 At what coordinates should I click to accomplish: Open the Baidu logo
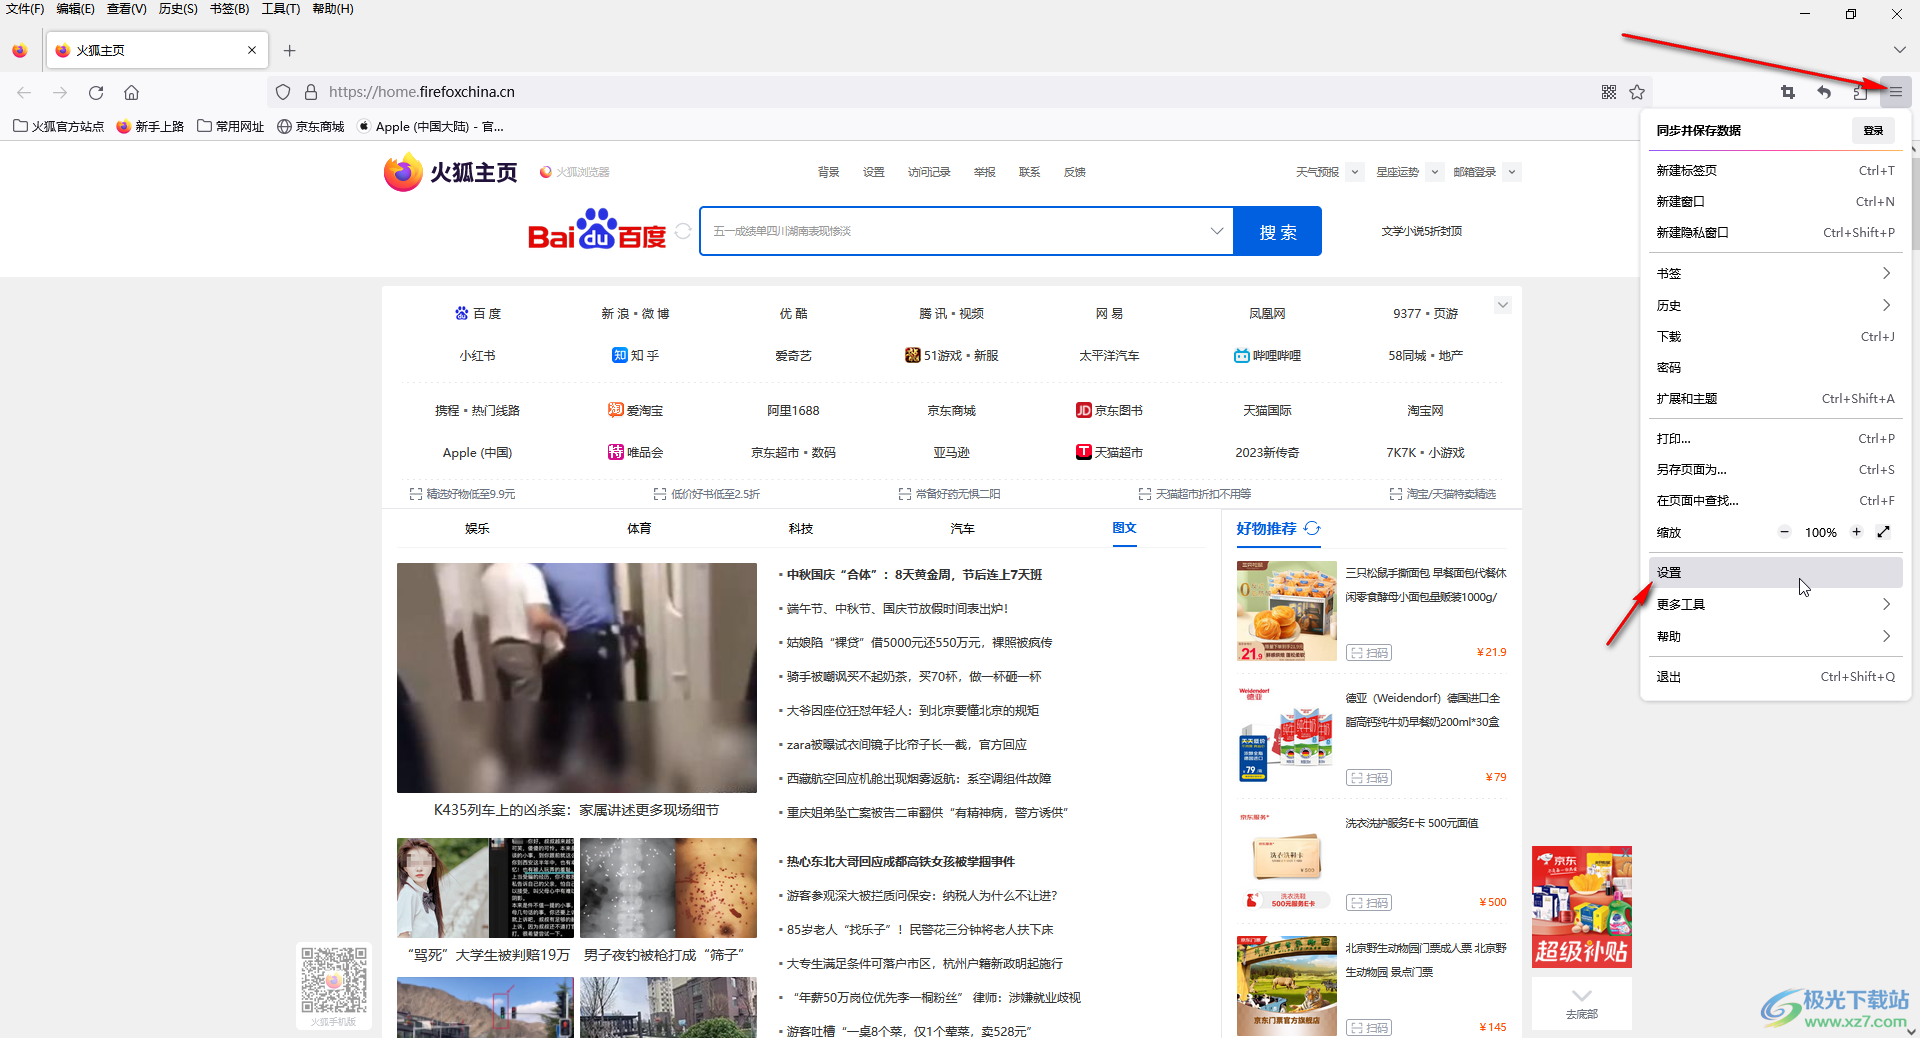(x=596, y=230)
